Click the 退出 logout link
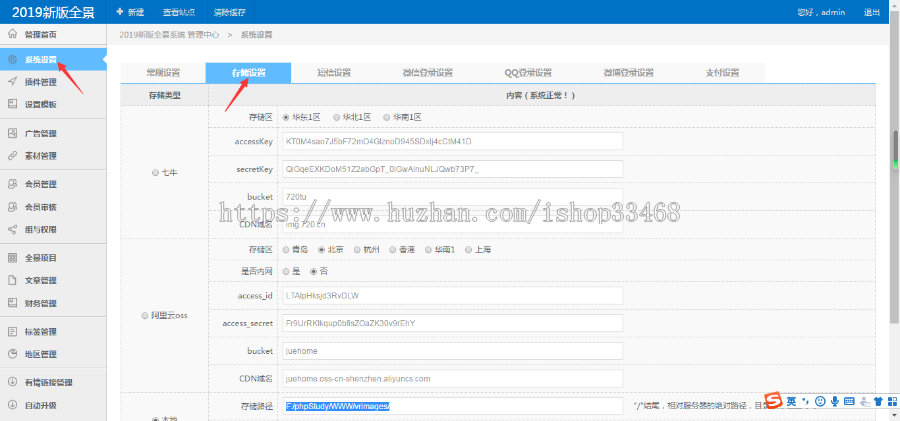 [x=872, y=12]
